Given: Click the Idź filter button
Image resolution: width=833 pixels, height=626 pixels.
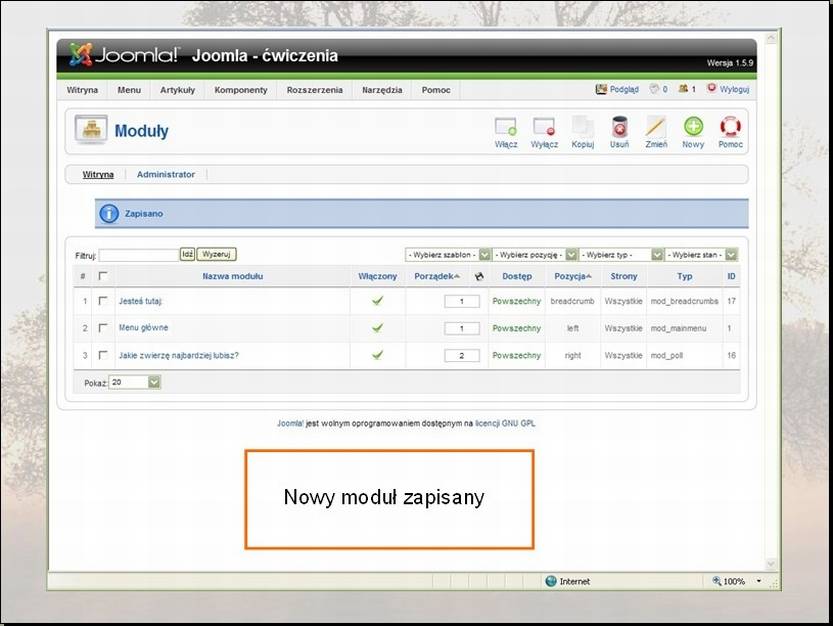Looking at the screenshot, I should pyautogui.click(x=188, y=255).
